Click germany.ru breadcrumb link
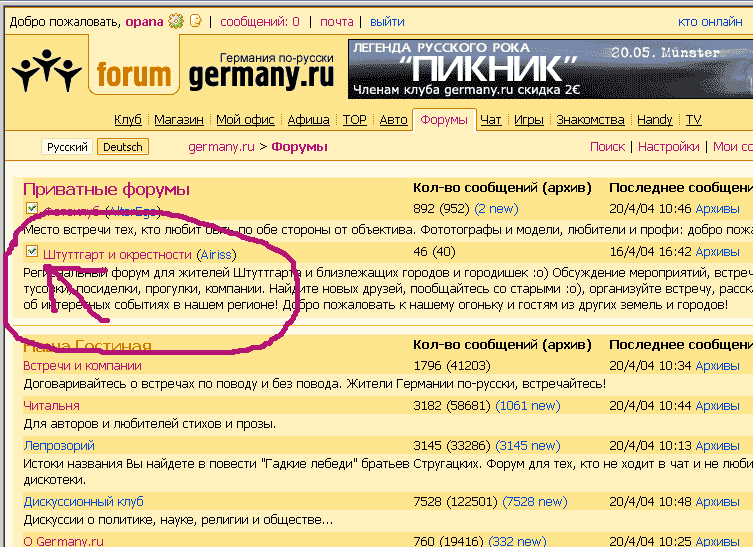The image size is (753, 547). click(x=221, y=147)
